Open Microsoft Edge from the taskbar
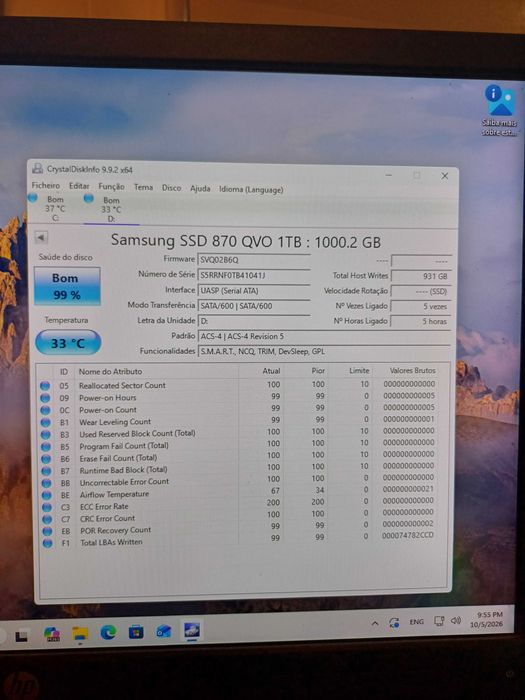 coord(108,633)
